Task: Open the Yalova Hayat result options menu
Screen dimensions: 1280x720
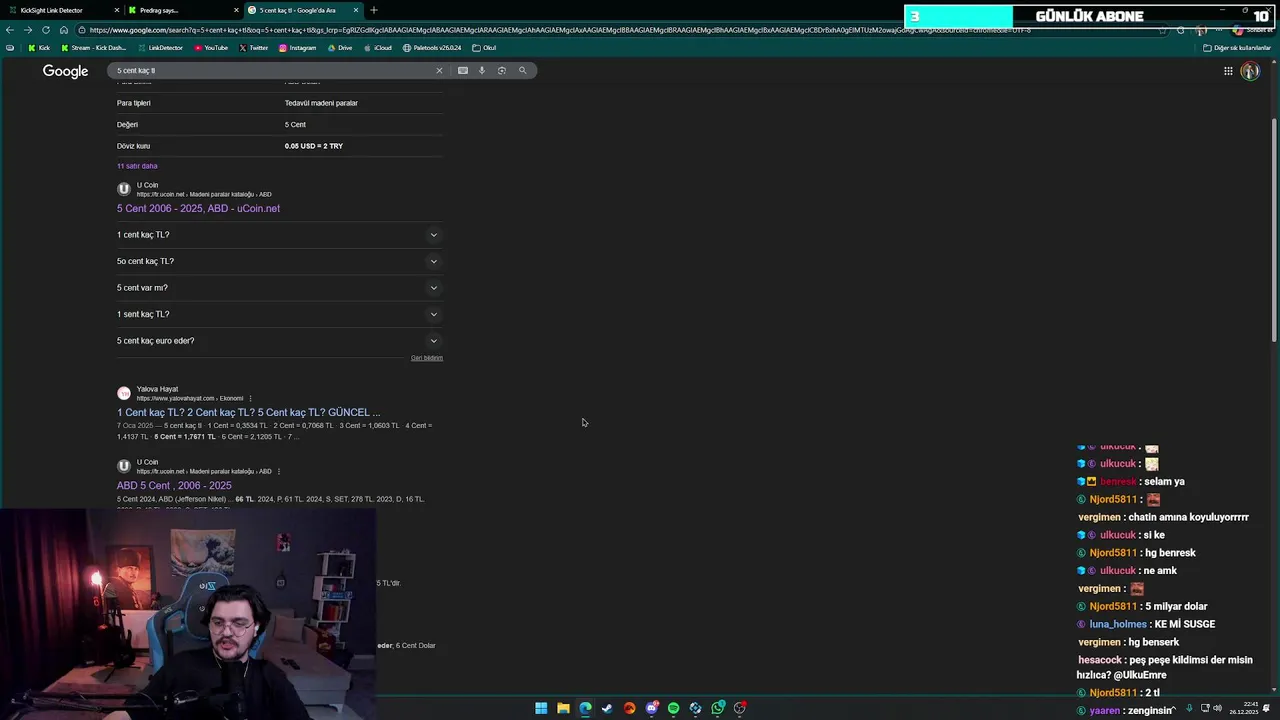Action: (x=251, y=399)
